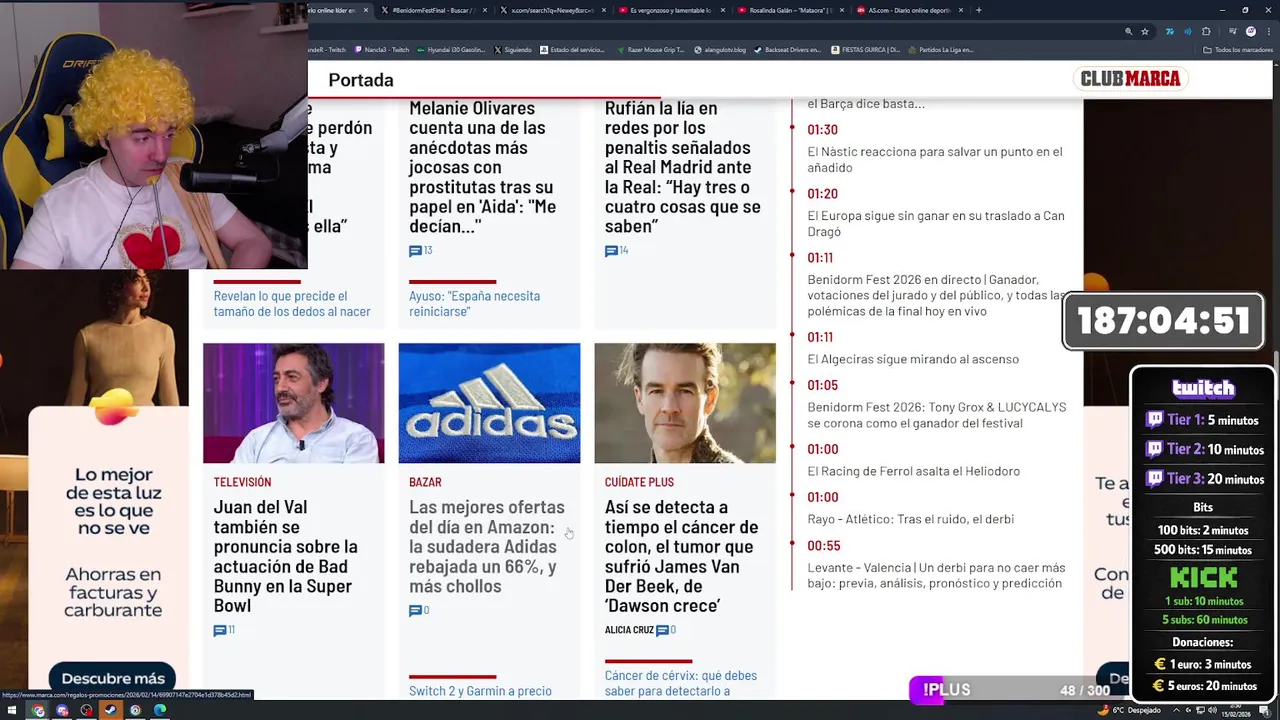1280x720 pixels.
Task: Close the AS.com tab
Action: (x=961, y=10)
